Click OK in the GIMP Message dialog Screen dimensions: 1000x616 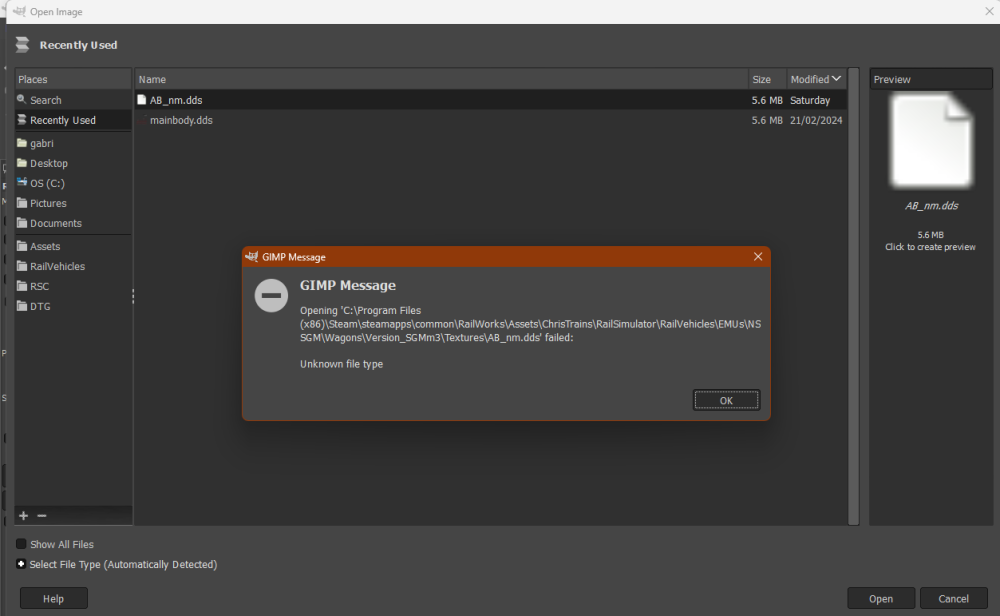726,400
